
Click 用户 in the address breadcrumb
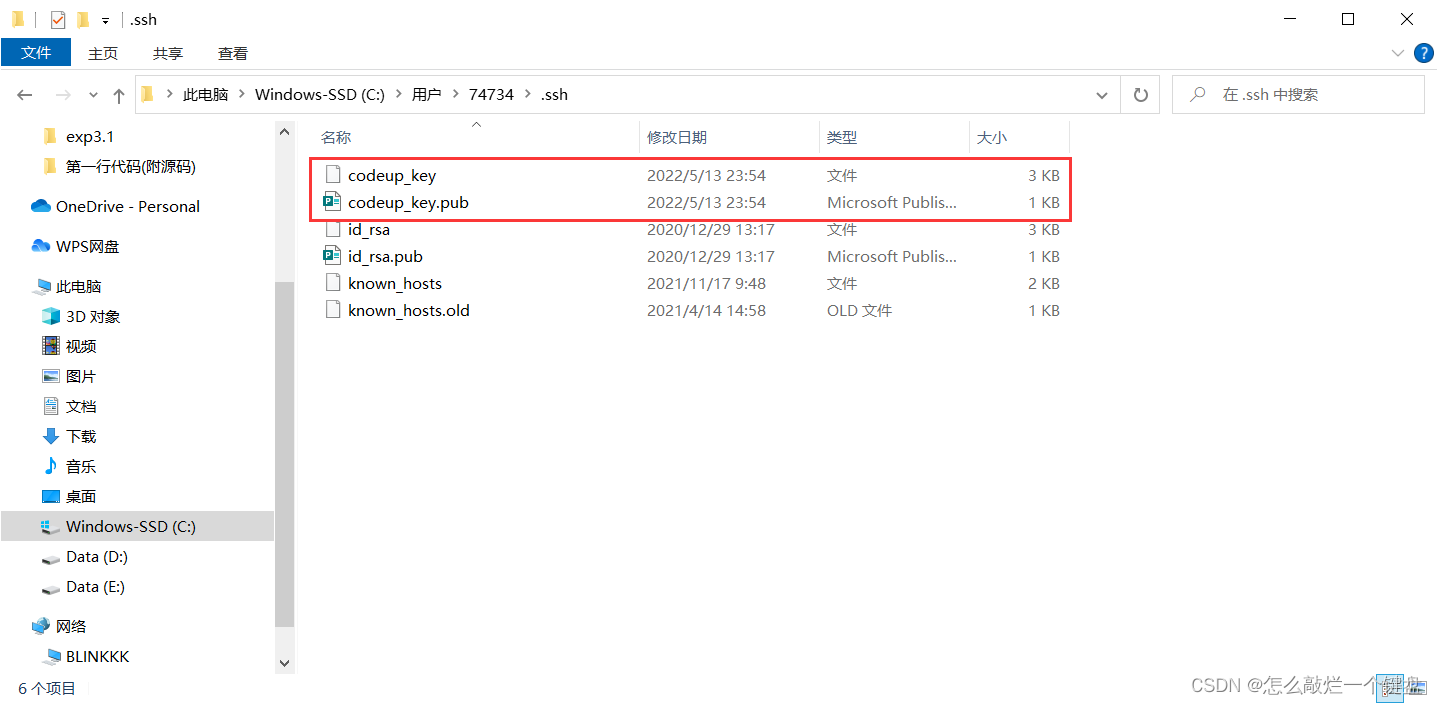426,94
